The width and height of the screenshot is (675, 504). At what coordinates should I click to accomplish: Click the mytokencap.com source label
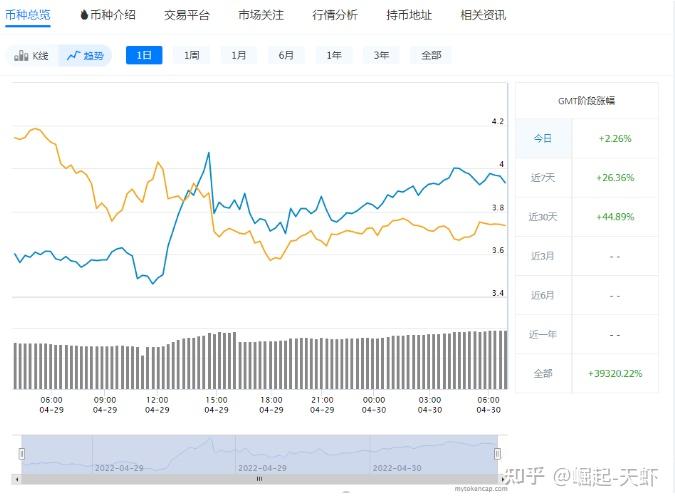481,489
